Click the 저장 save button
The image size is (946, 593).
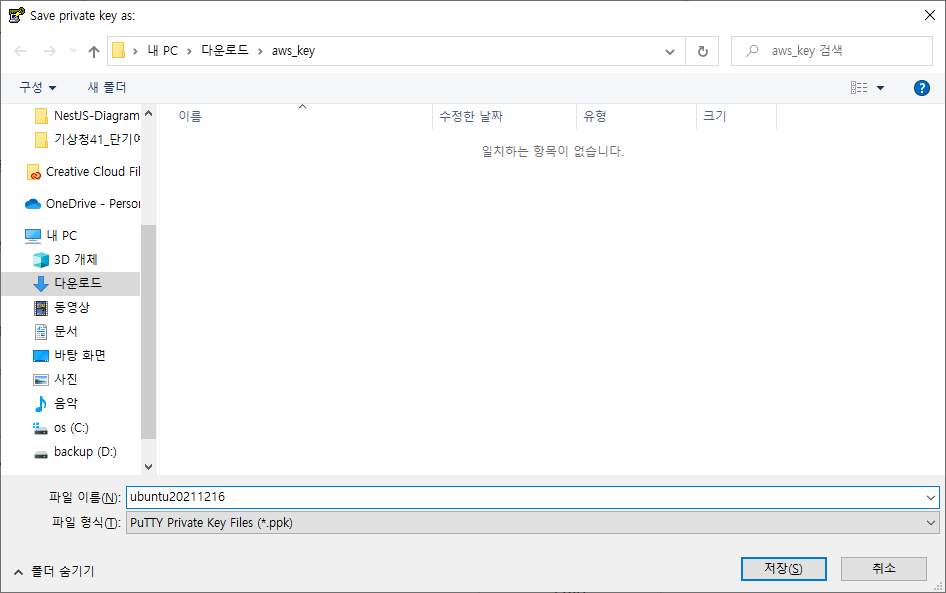pos(784,568)
